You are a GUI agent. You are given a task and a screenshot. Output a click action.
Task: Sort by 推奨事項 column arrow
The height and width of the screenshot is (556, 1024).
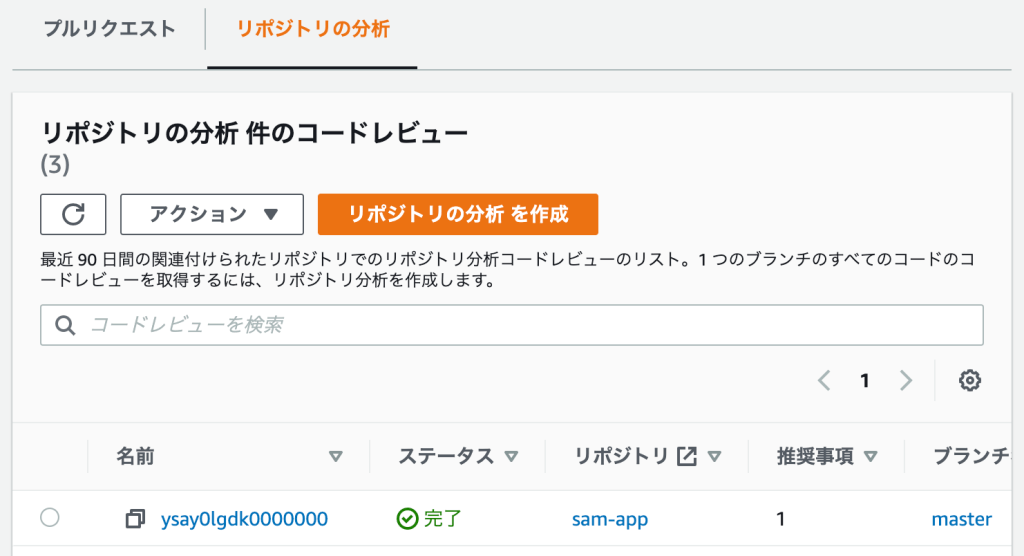point(870,457)
